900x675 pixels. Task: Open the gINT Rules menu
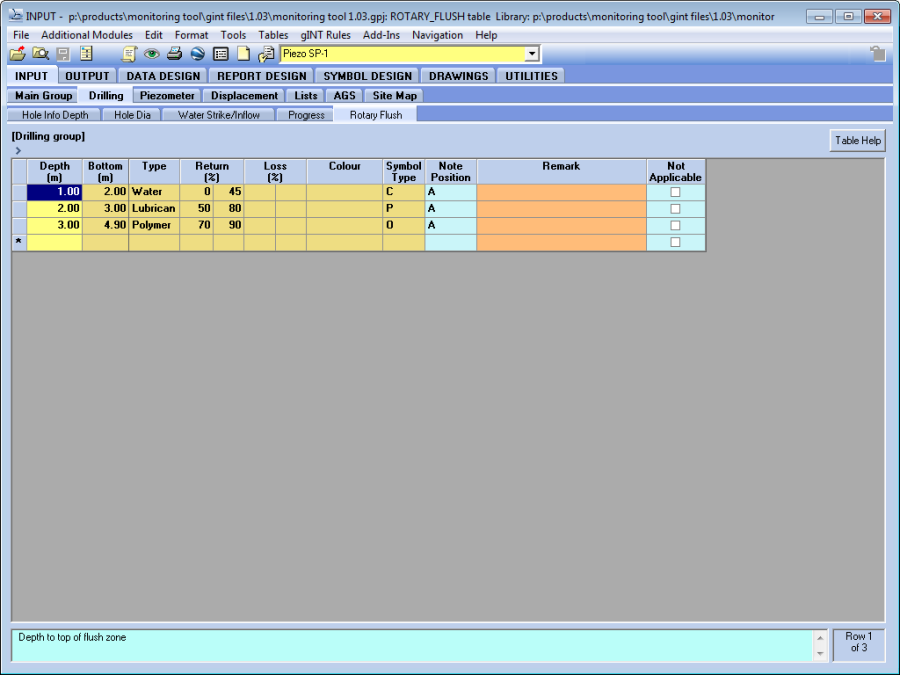pos(325,35)
